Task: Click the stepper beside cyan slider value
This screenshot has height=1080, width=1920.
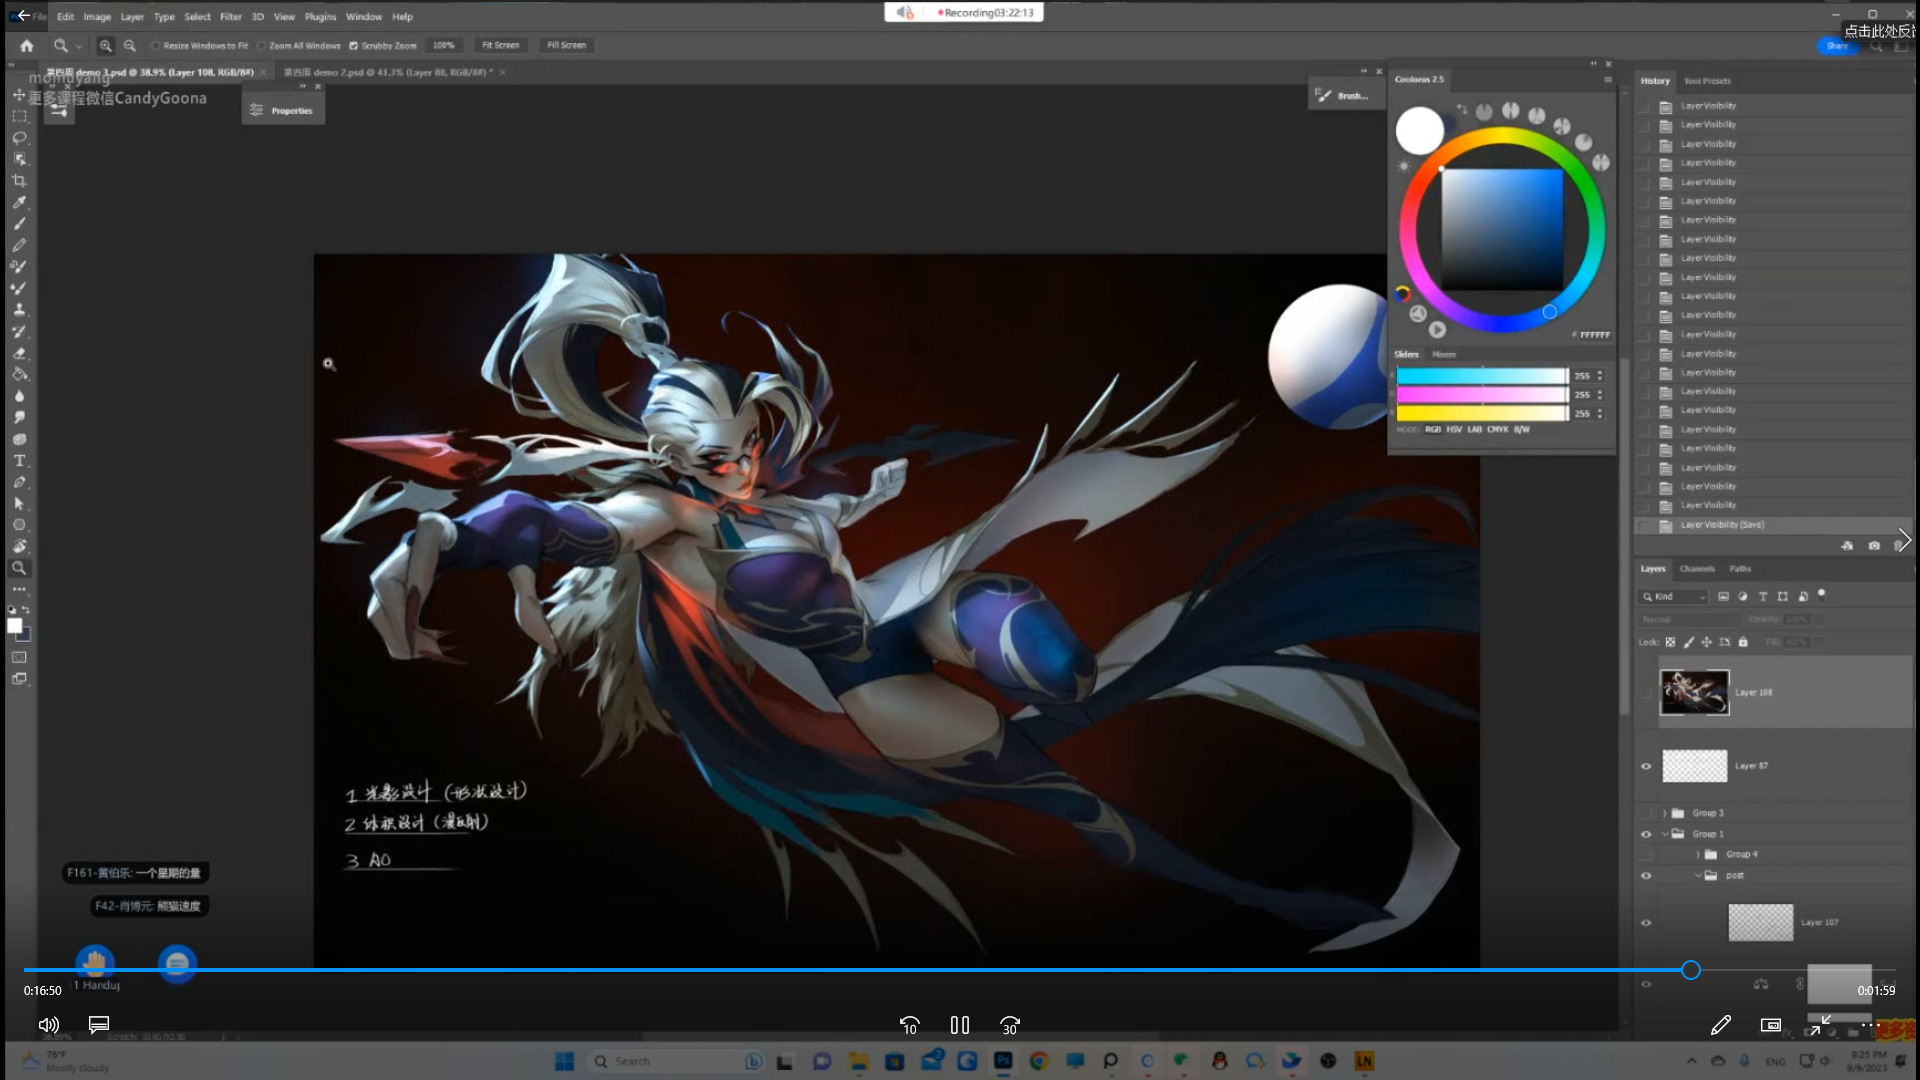Action: click(x=1600, y=376)
